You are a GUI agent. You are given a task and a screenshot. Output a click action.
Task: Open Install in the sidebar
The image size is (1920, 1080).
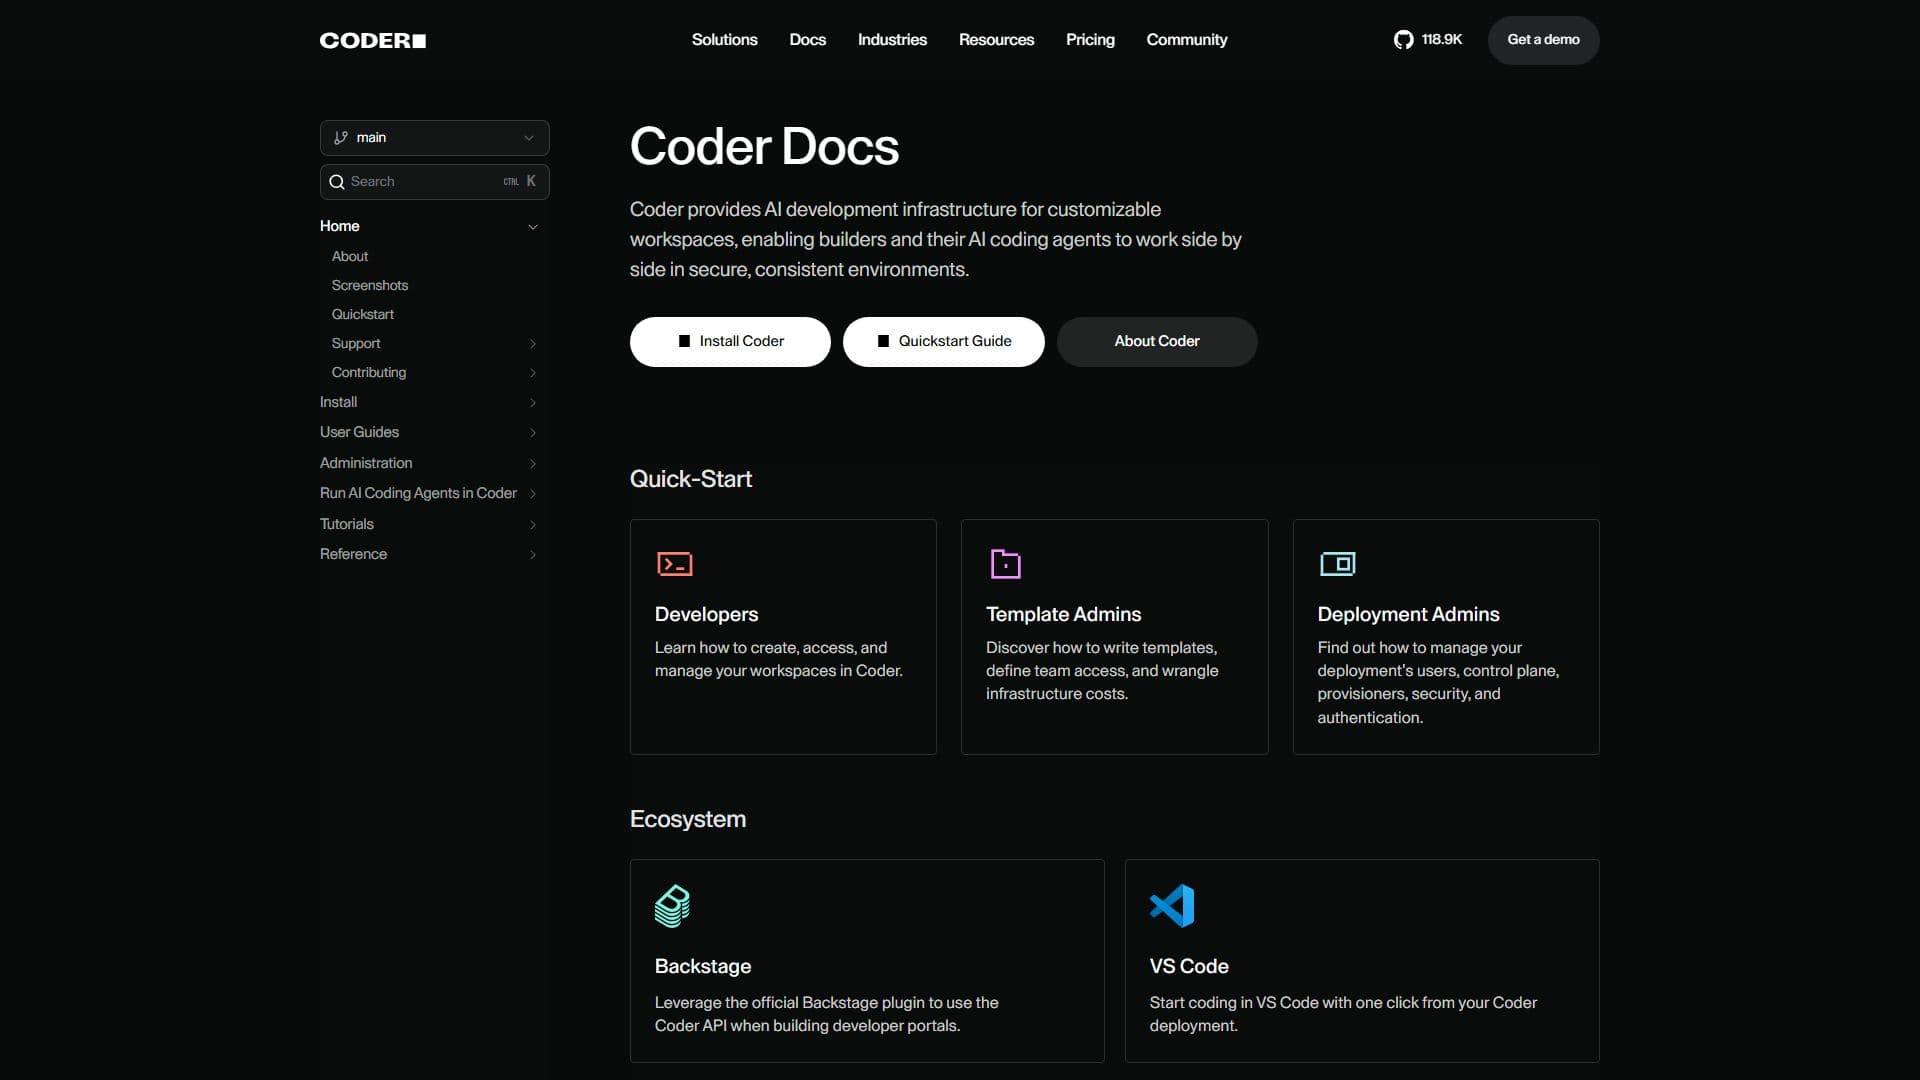click(338, 402)
